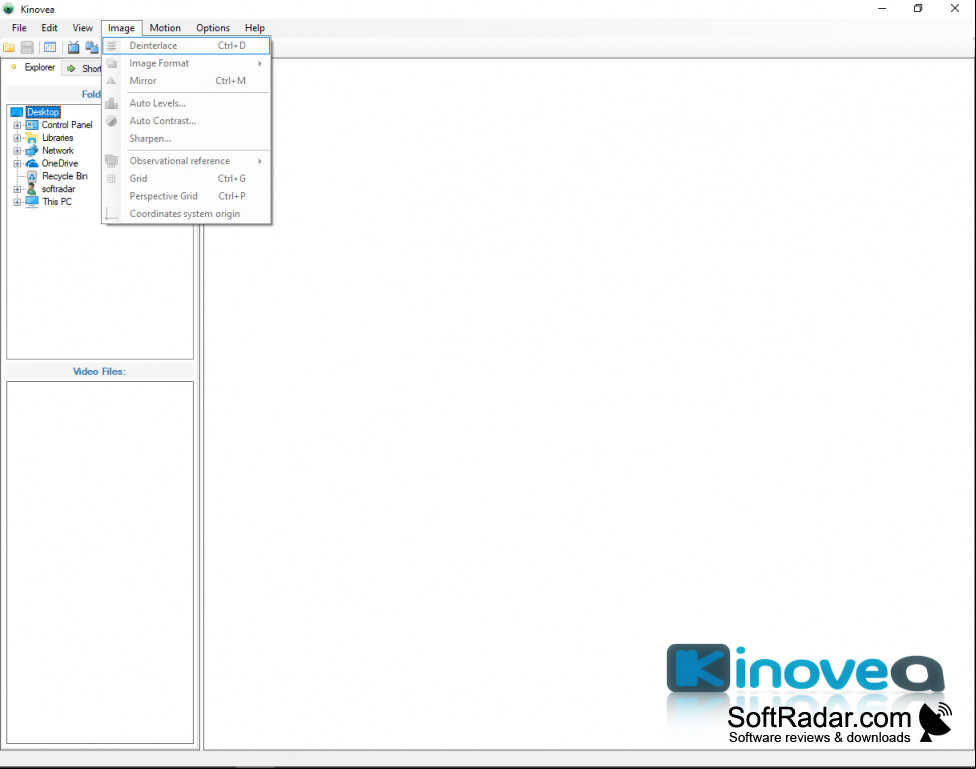Open the Help menu
976x769 pixels.
255,28
